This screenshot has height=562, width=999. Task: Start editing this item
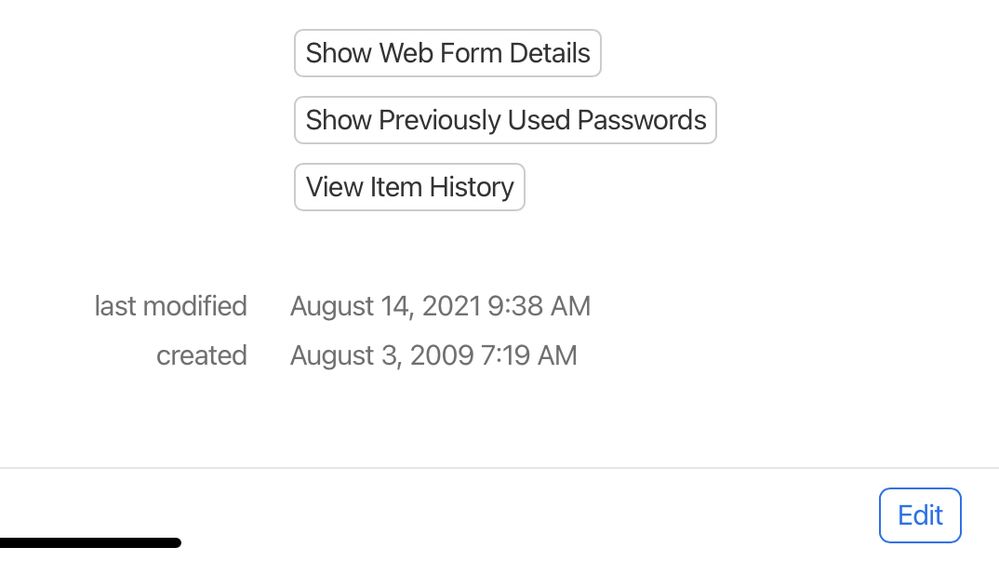(919, 515)
